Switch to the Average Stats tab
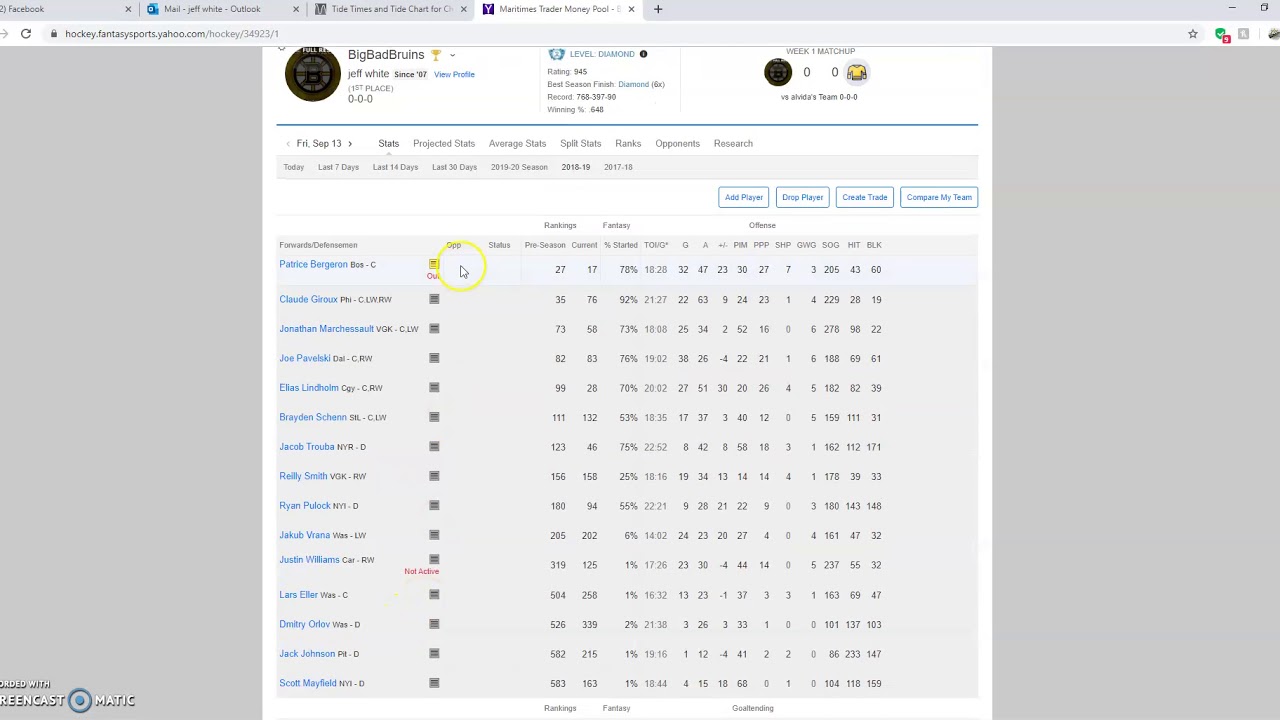 click(x=517, y=143)
